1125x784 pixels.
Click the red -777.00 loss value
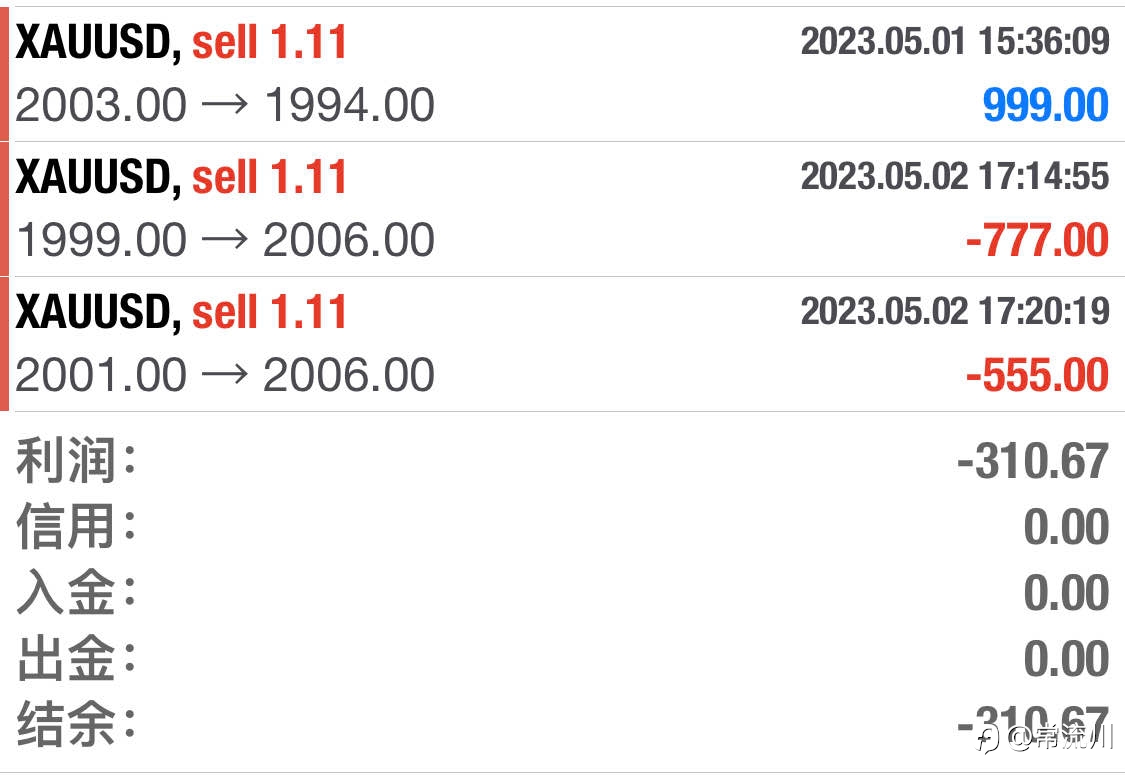pos(1037,240)
